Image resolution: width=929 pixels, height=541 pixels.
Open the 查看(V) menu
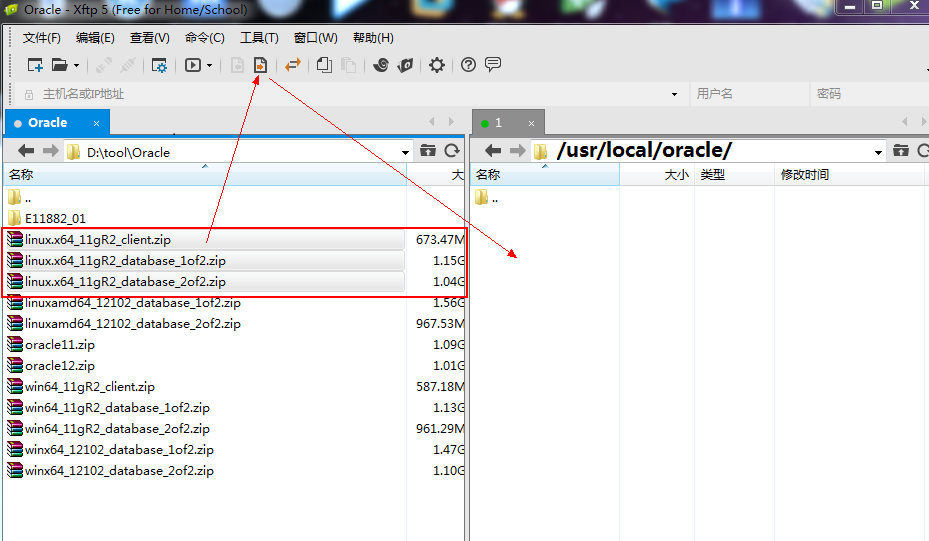click(x=149, y=38)
